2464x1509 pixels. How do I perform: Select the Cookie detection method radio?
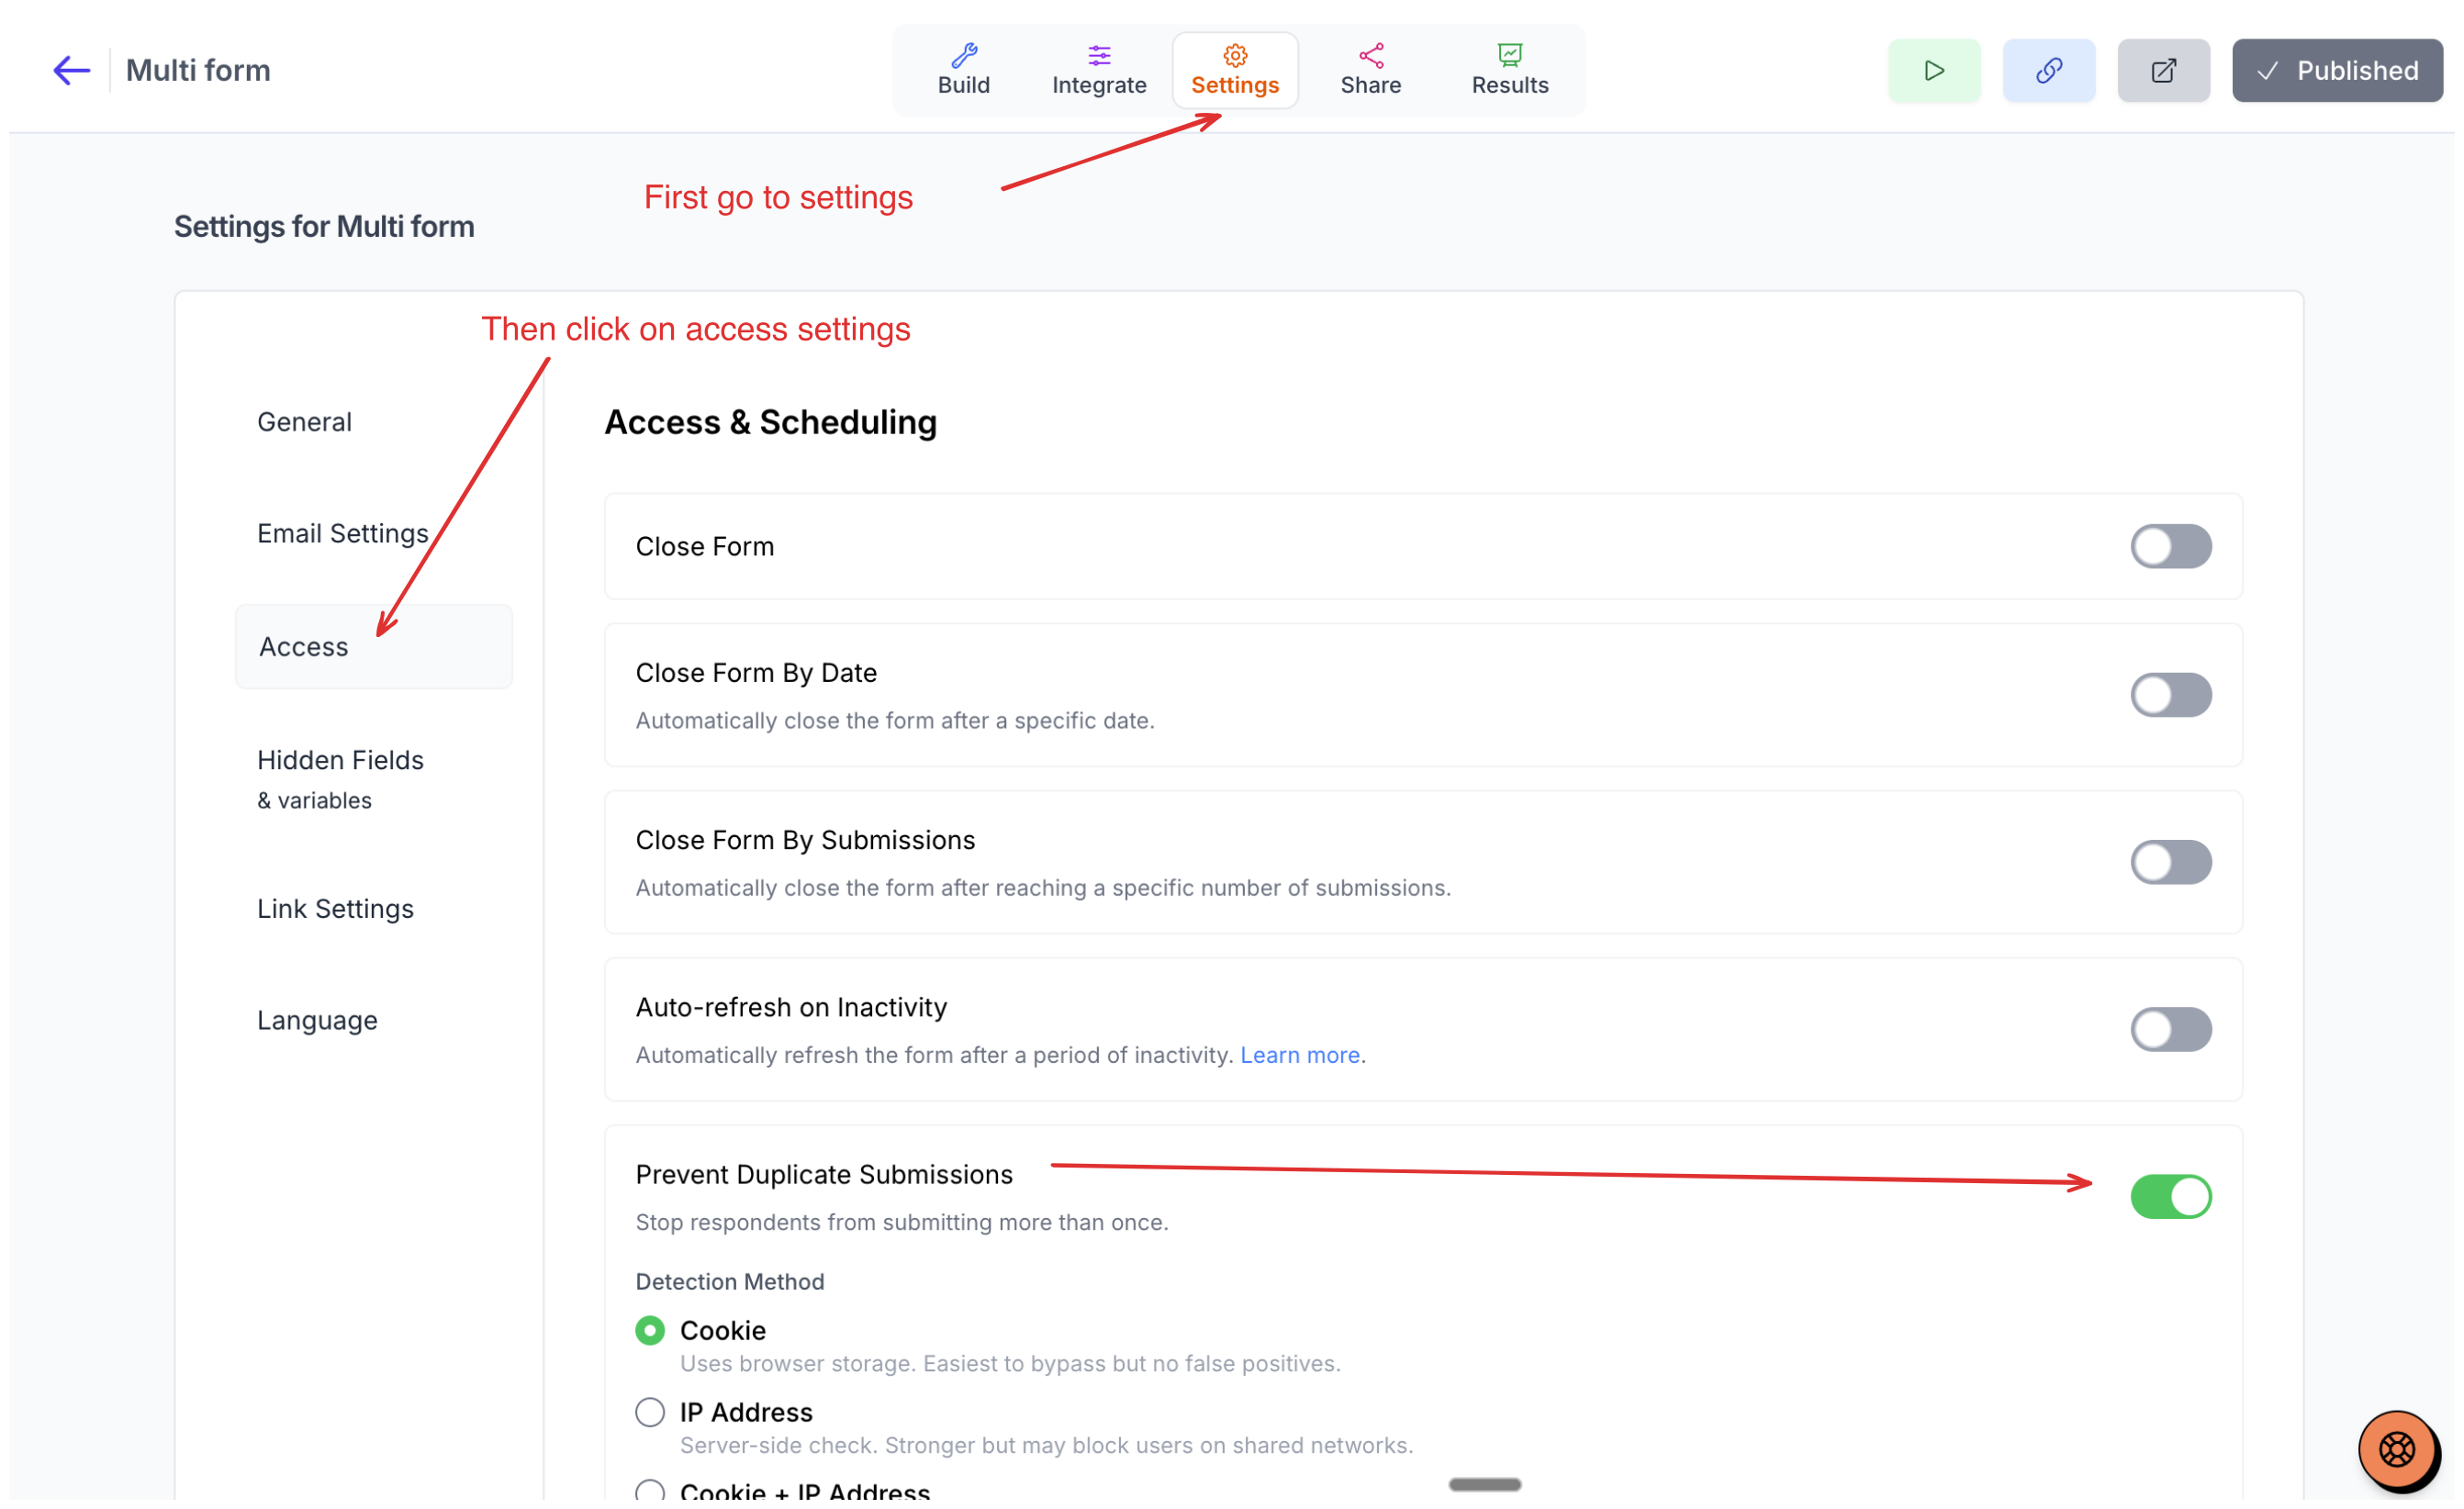(650, 1331)
